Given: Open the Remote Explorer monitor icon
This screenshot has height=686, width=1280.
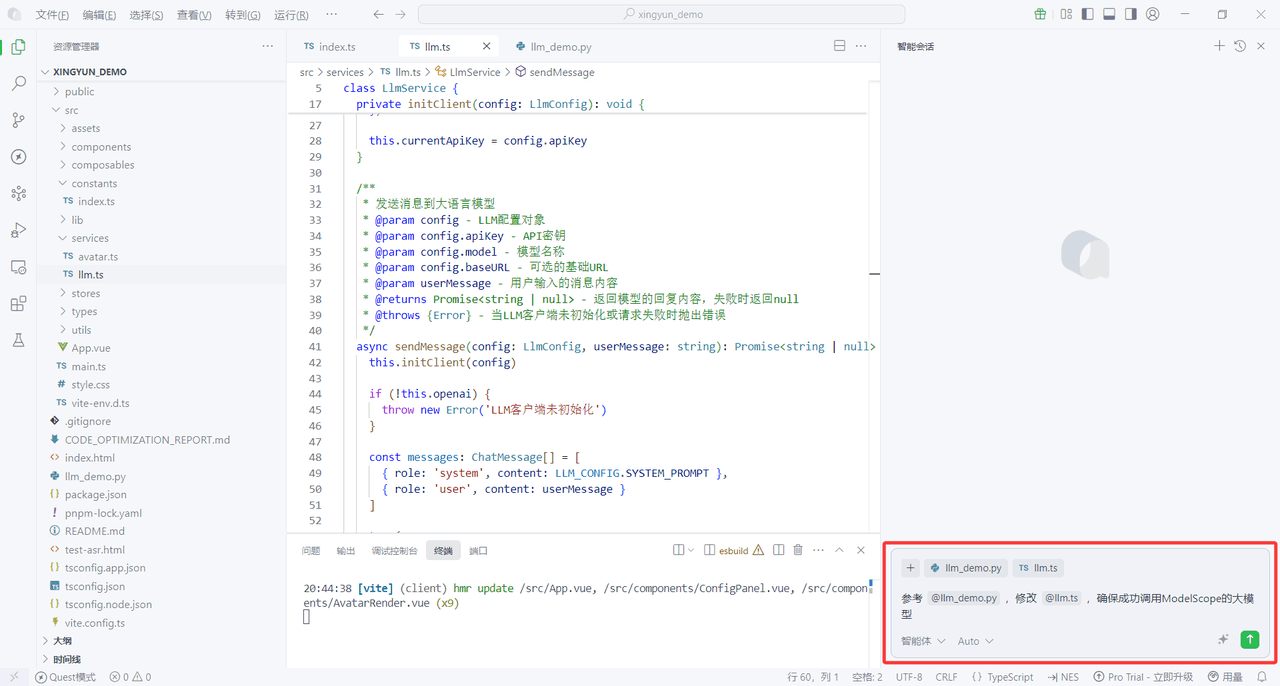Looking at the screenshot, I should pos(18,267).
